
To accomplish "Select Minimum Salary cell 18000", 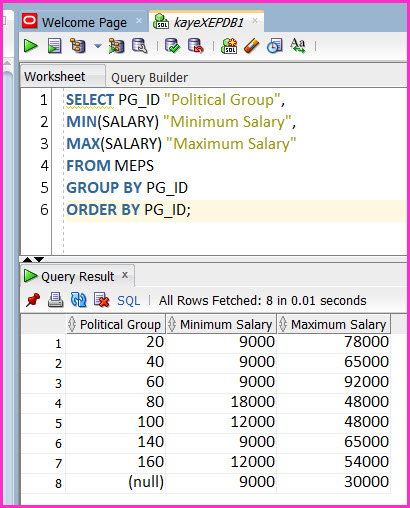I will pyautogui.click(x=221, y=402).
